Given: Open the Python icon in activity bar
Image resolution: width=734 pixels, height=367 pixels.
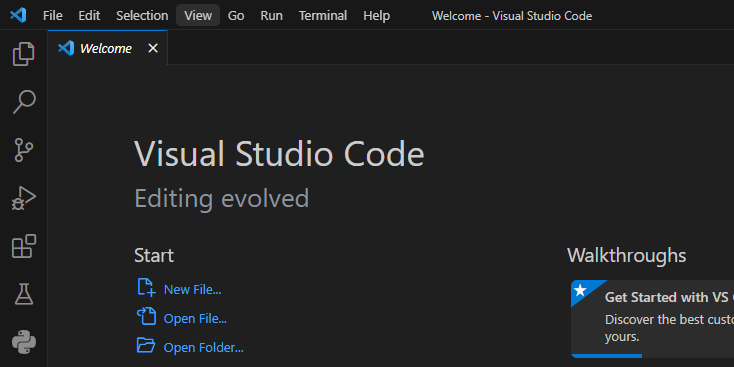Looking at the screenshot, I should (x=23, y=342).
